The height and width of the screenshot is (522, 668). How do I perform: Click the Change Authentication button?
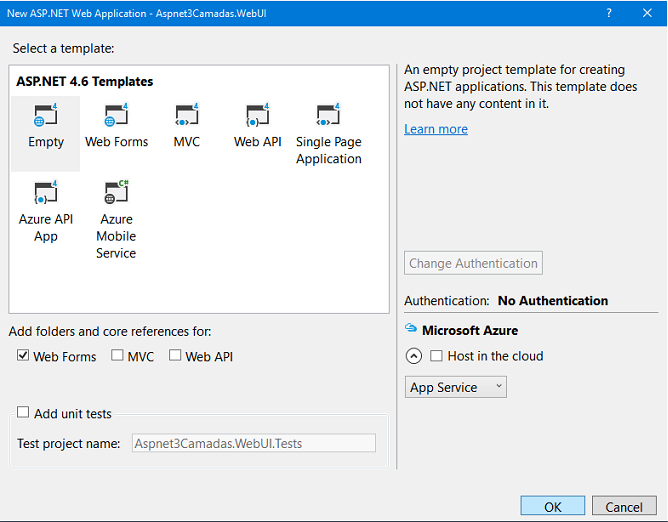tap(473, 263)
